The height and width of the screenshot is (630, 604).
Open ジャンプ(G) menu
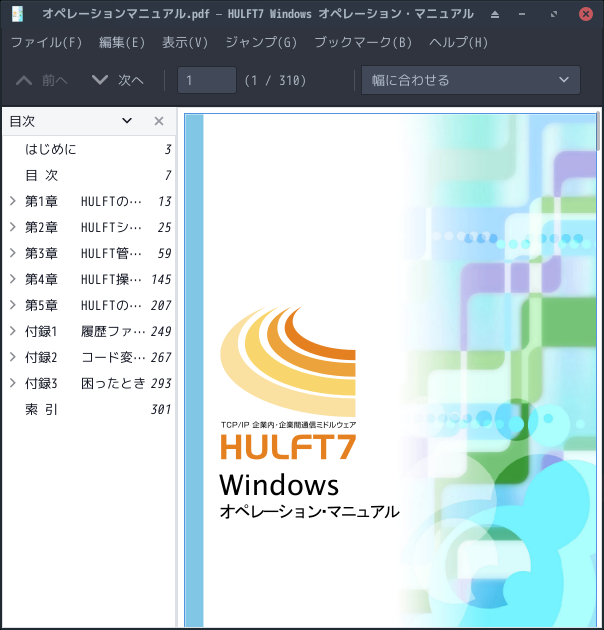point(261,42)
